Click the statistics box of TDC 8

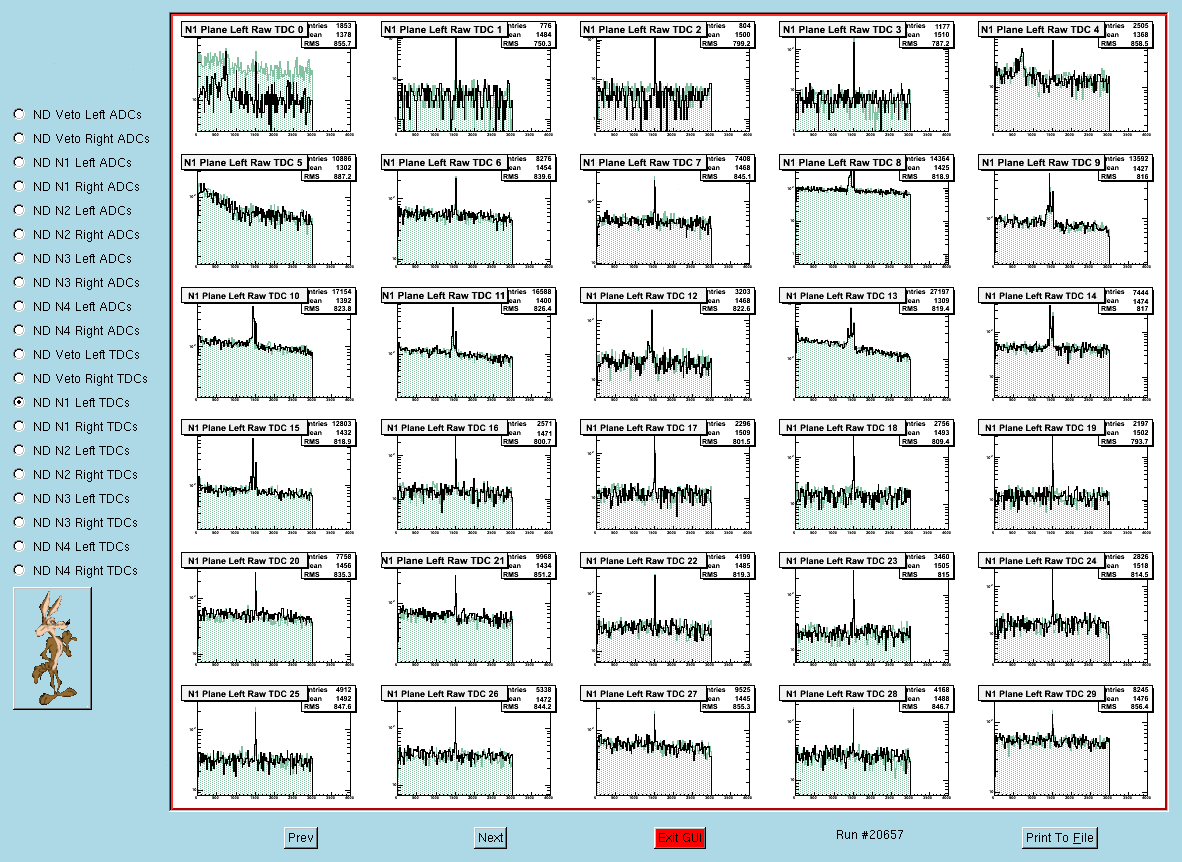click(x=929, y=167)
